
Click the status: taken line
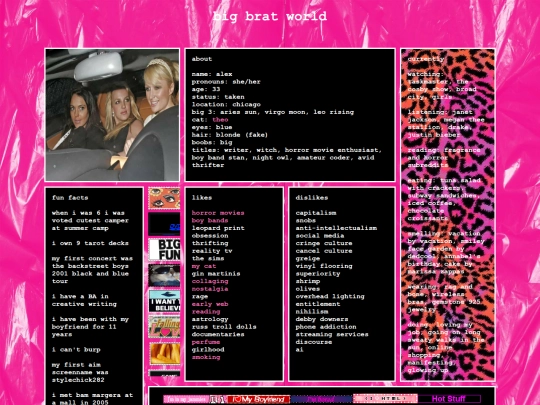218,97
